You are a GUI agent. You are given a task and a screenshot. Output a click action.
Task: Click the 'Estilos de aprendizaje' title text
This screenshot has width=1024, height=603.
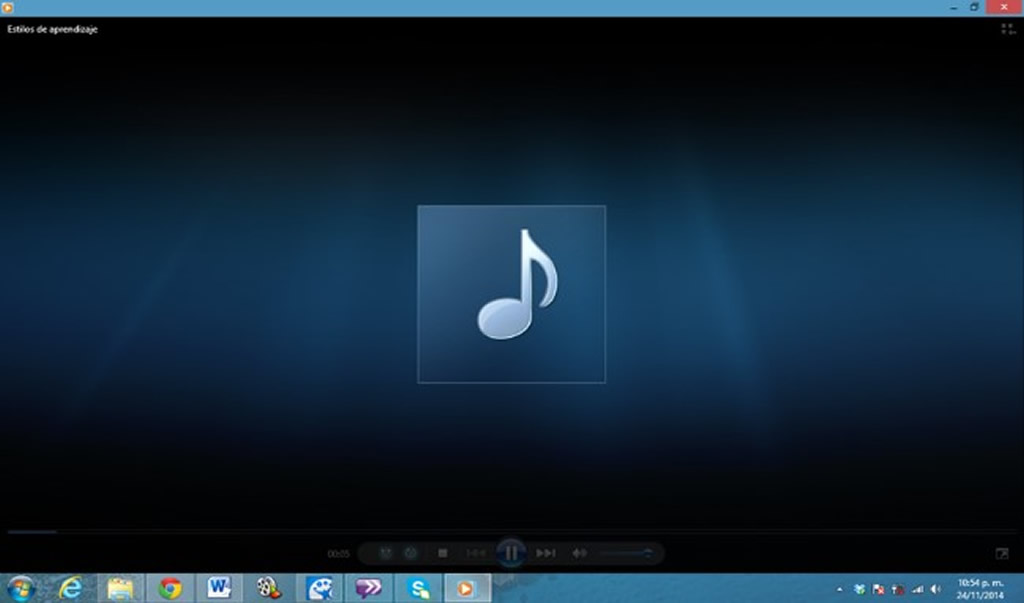coord(53,30)
